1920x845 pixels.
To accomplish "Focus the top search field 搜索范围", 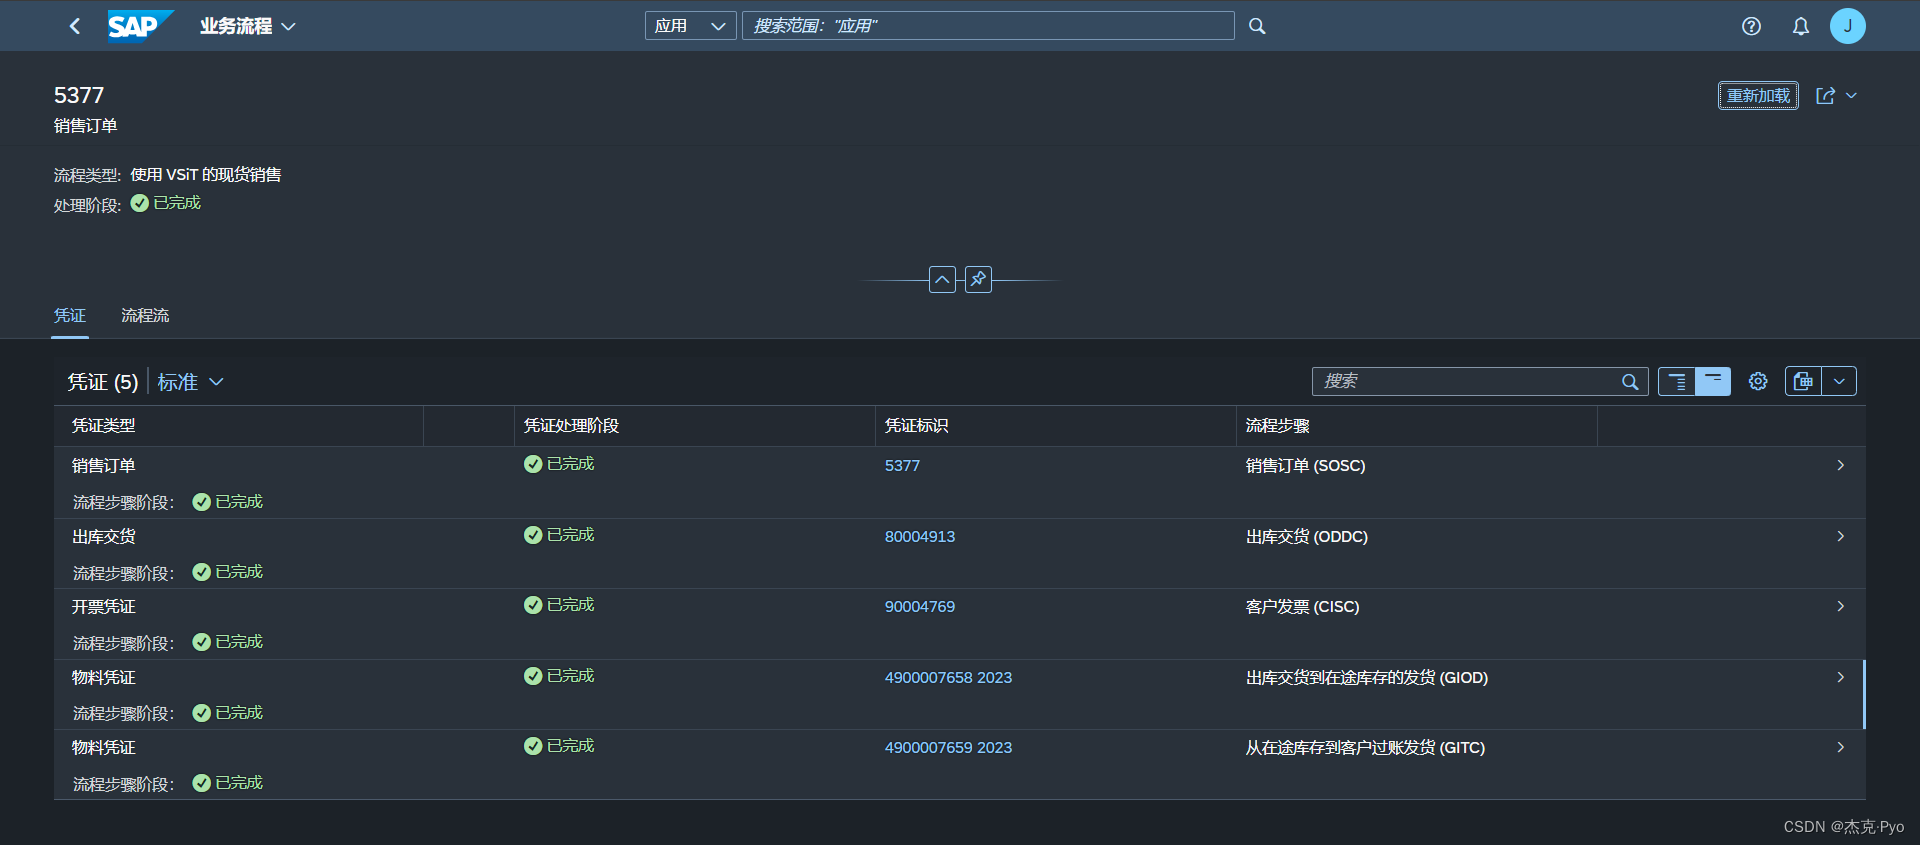I will pos(988,26).
